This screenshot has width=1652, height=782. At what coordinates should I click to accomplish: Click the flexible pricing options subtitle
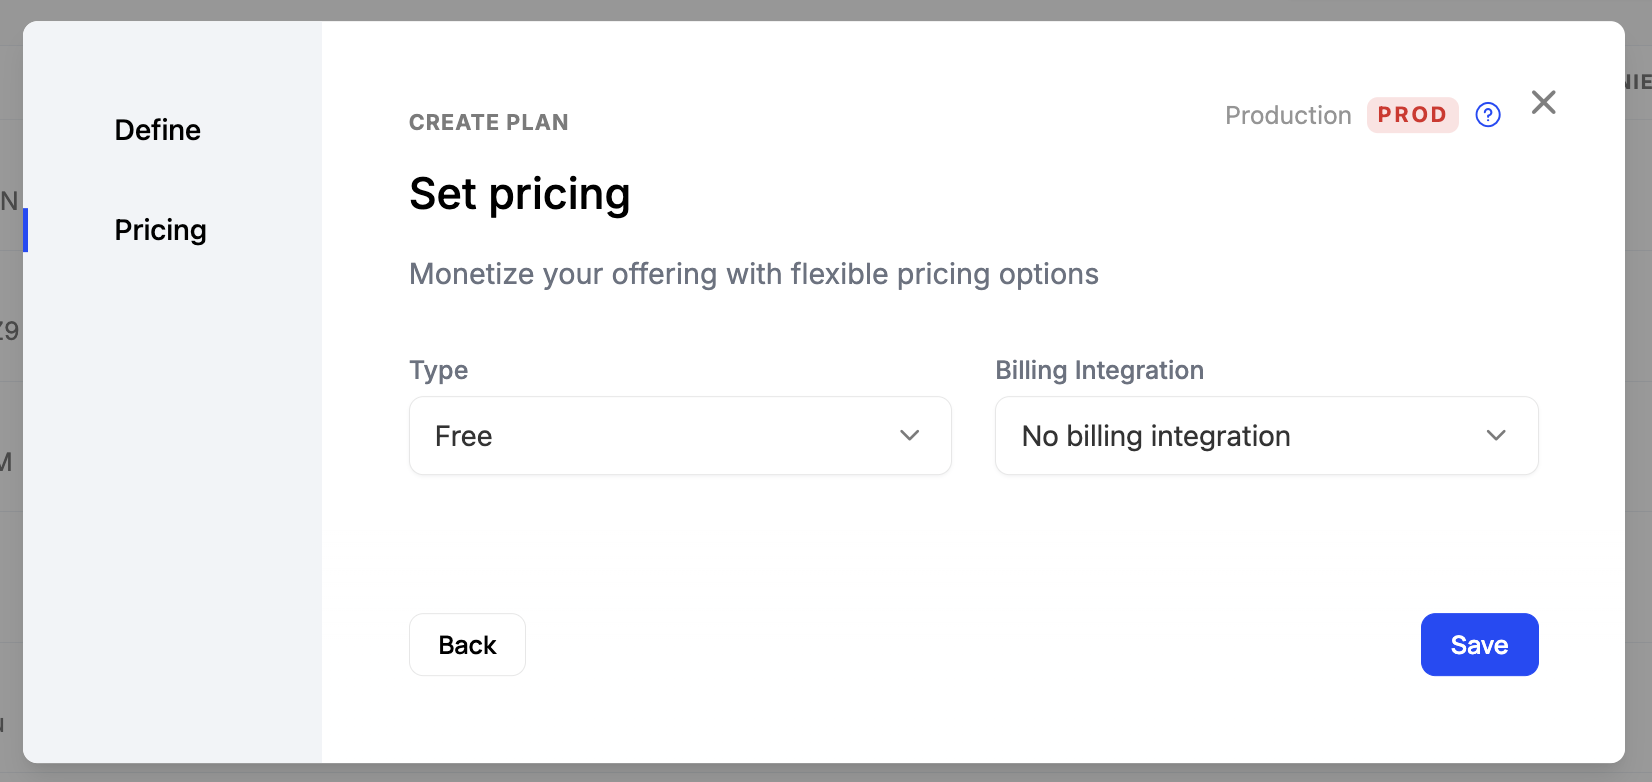point(753,273)
